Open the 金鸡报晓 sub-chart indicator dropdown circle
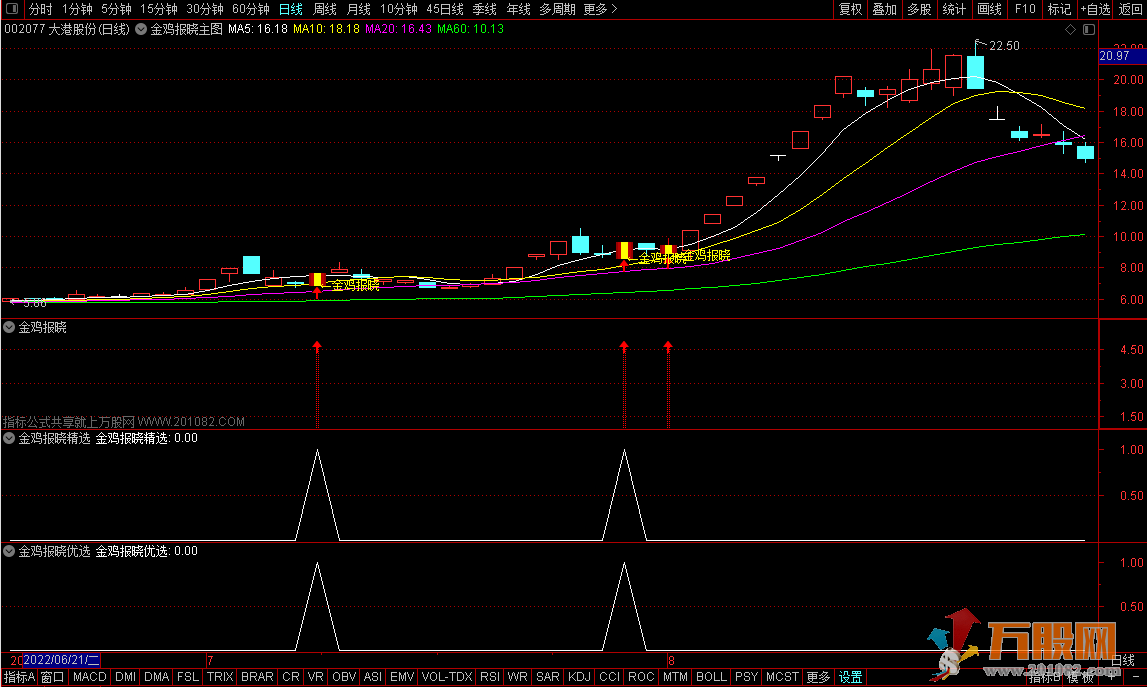The width and height of the screenshot is (1147, 687). 10,327
